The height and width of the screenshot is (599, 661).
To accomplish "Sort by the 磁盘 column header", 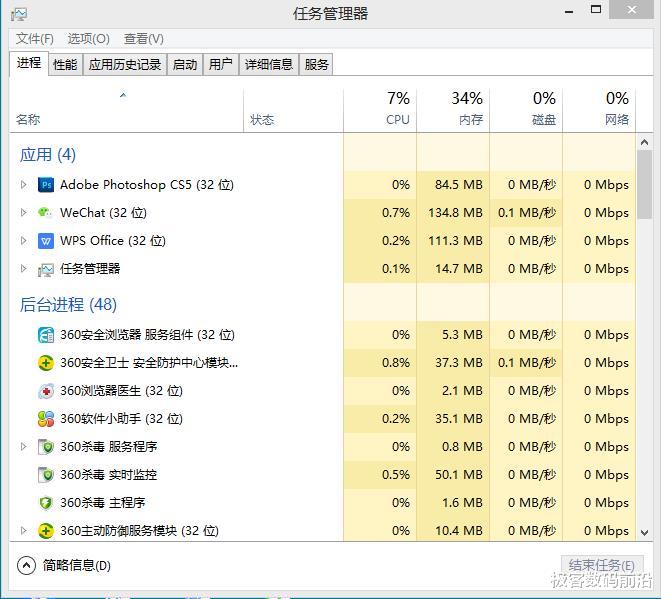I will (526, 110).
